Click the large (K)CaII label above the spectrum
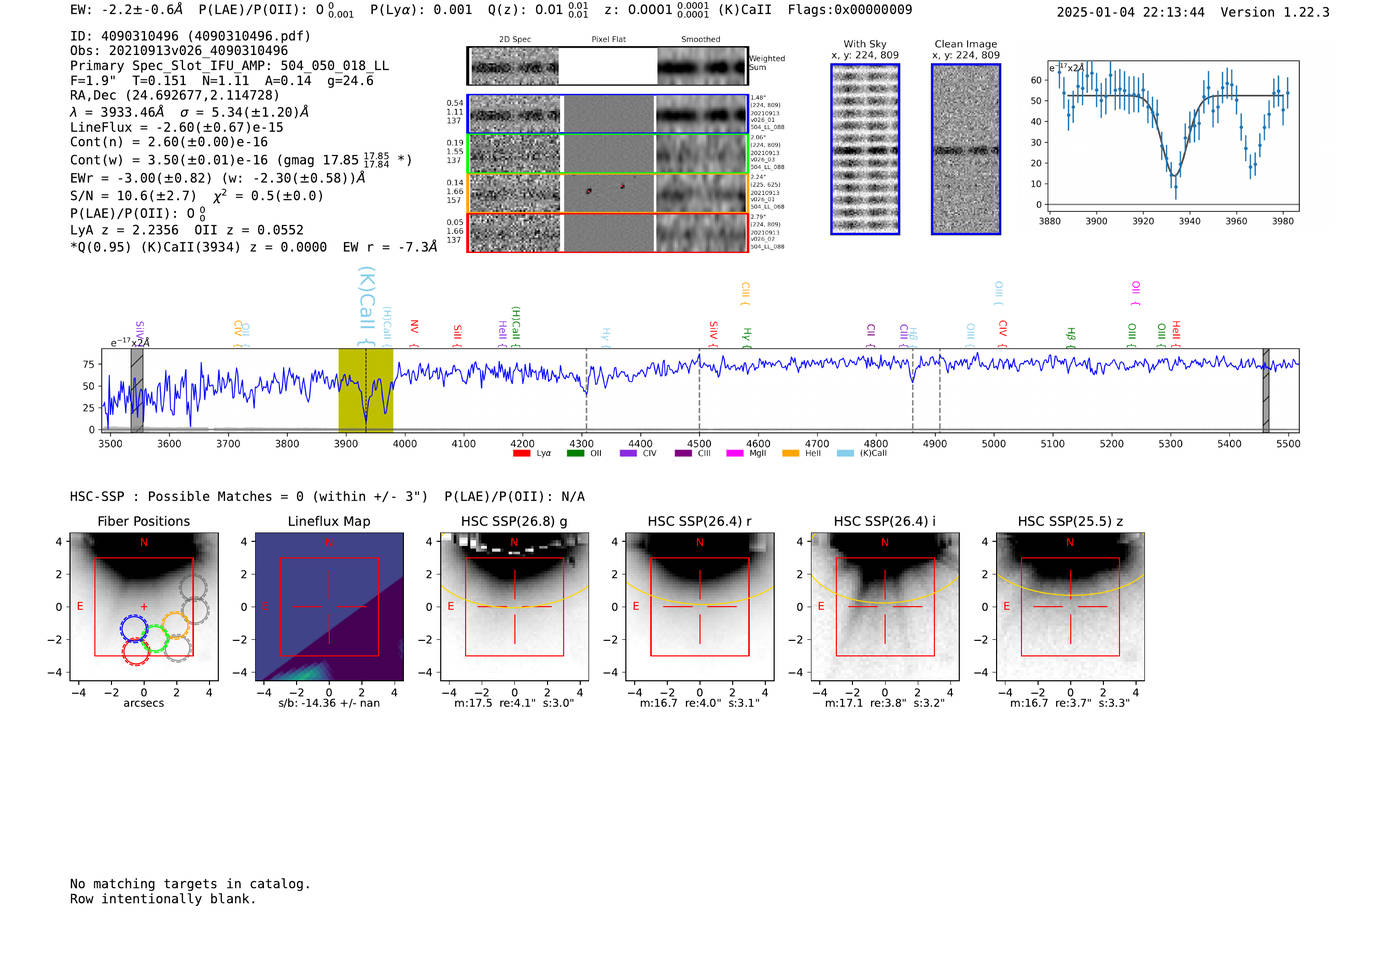1400x953 pixels. click(366, 306)
